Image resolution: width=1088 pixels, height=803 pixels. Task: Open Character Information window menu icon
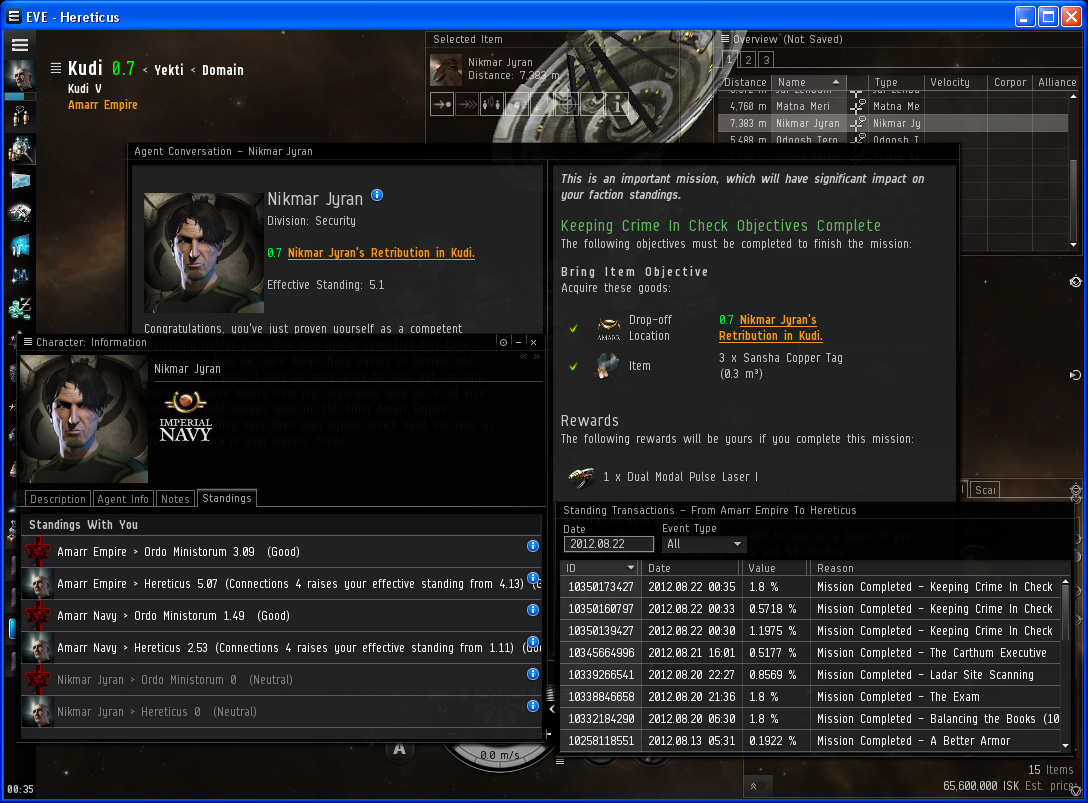pyautogui.click(x=28, y=342)
